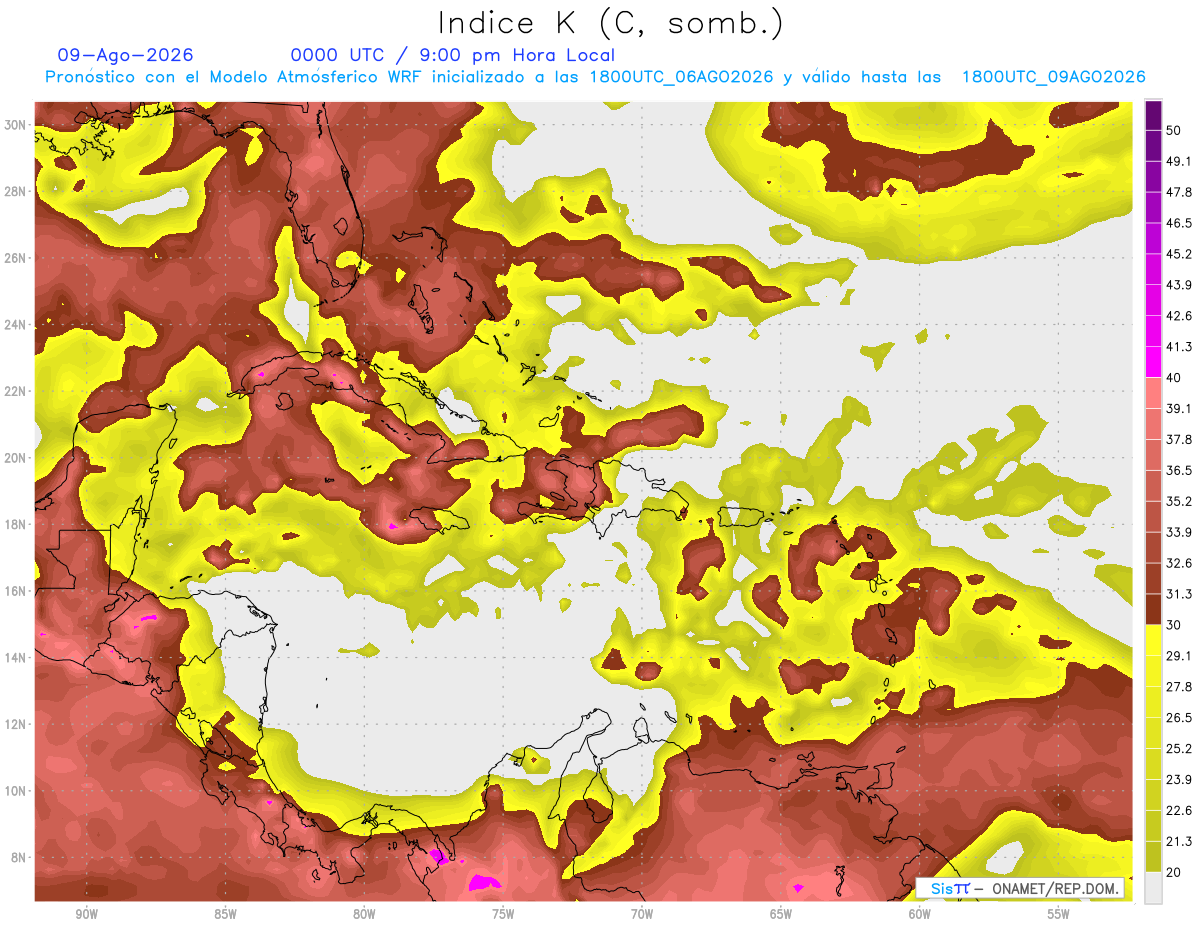Screen dimensions: 1200x927
Task: Click legend value '50'
Action: (x=1174, y=130)
